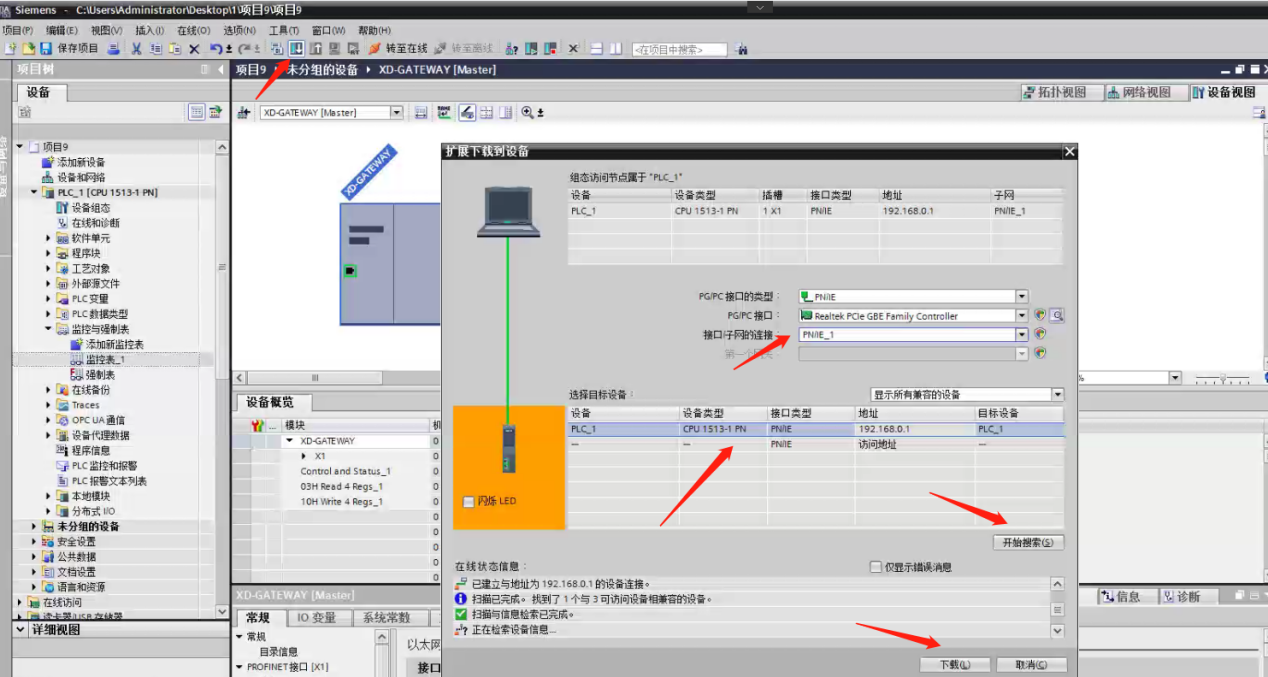
Task: Click the zoom slider in device view
Action: (x=1225, y=378)
